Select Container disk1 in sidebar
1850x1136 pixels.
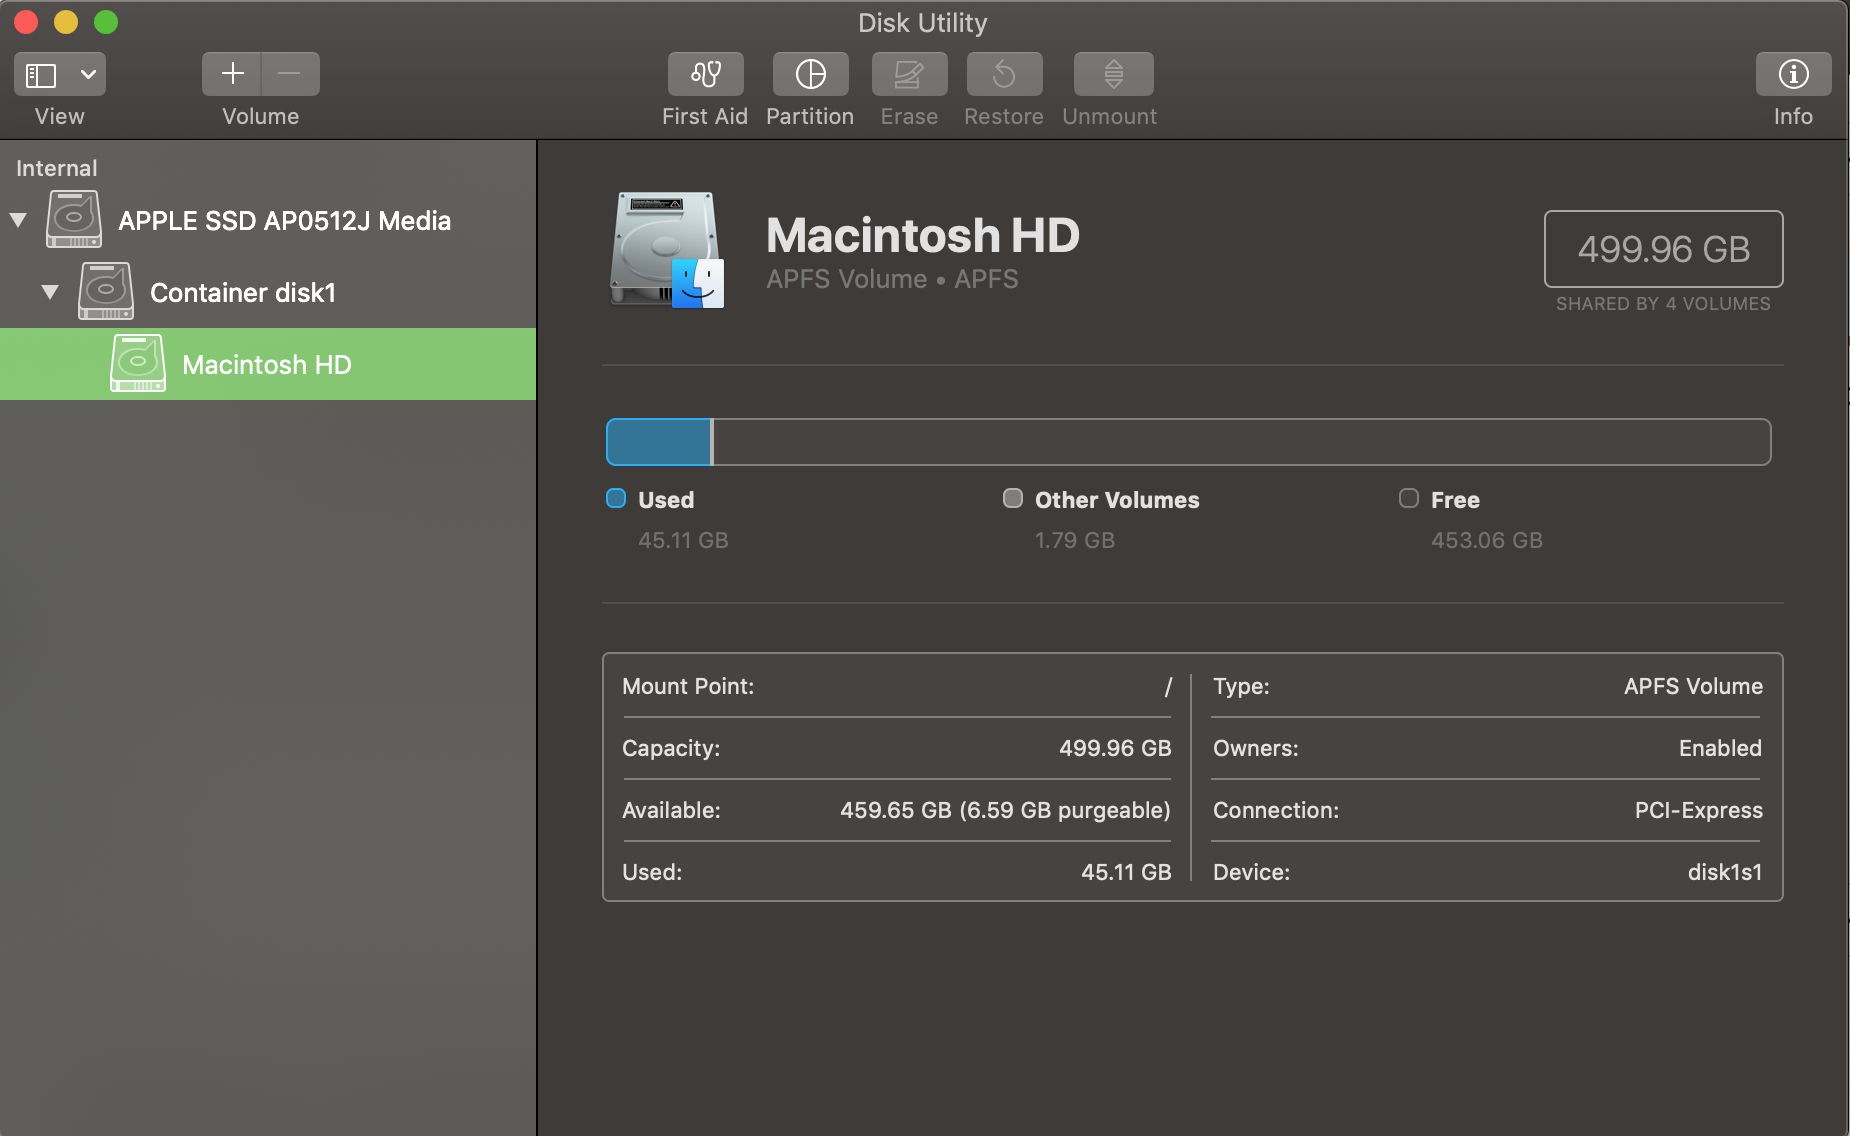click(x=268, y=292)
